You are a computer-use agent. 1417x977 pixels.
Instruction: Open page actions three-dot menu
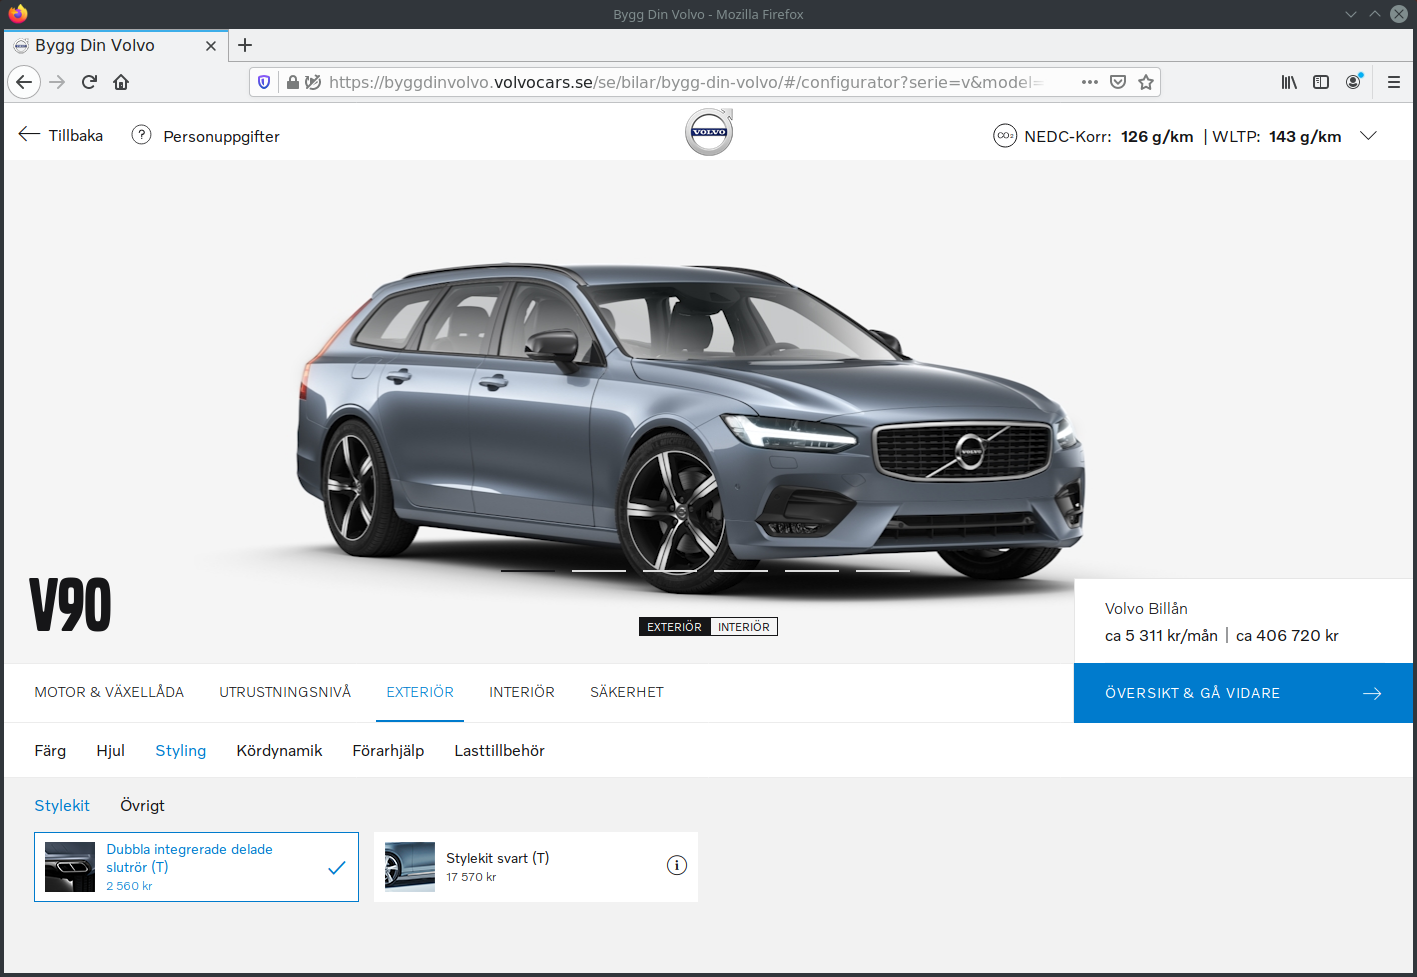[1090, 82]
